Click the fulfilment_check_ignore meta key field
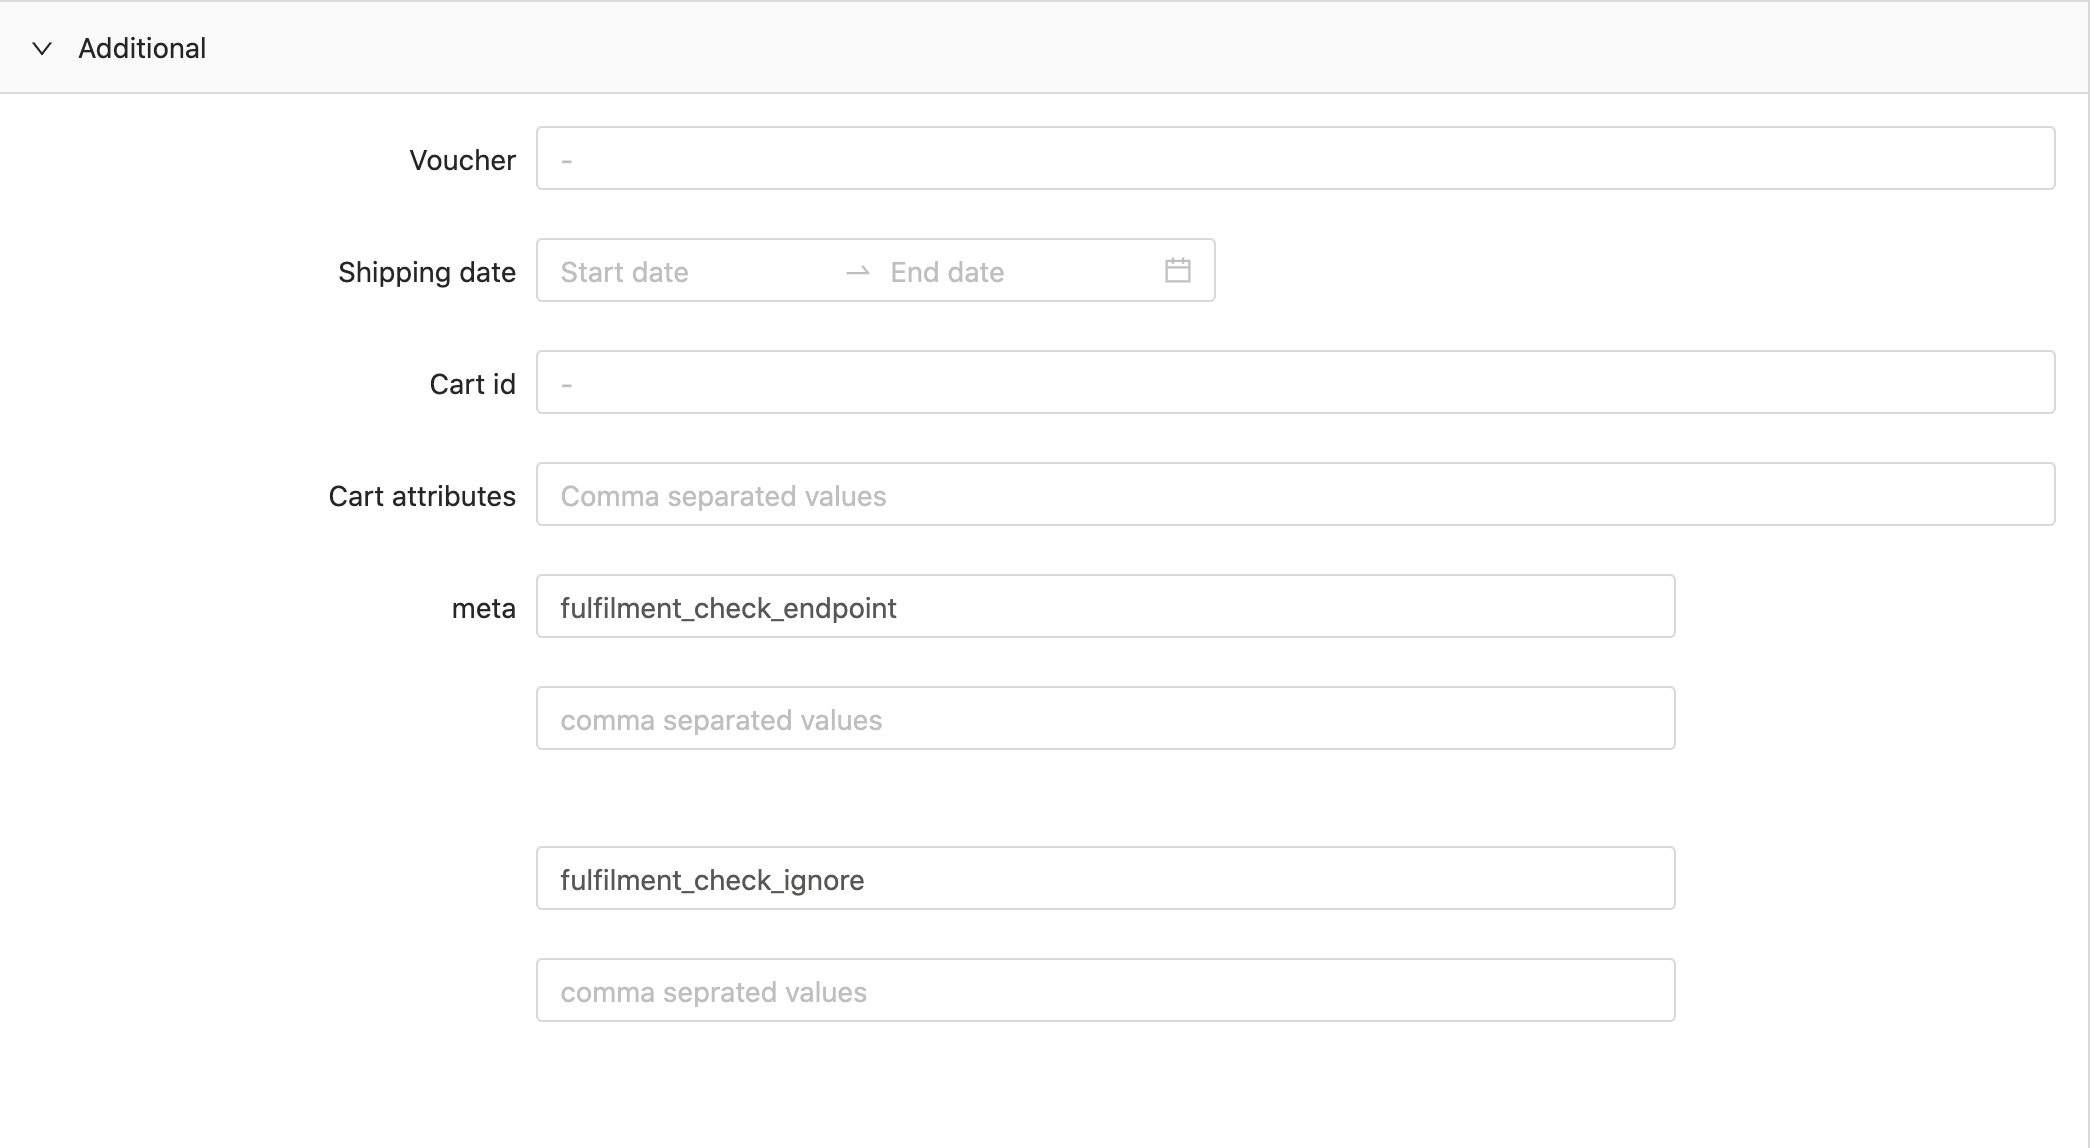Viewport: 2090px width, 1148px height. 1105,878
